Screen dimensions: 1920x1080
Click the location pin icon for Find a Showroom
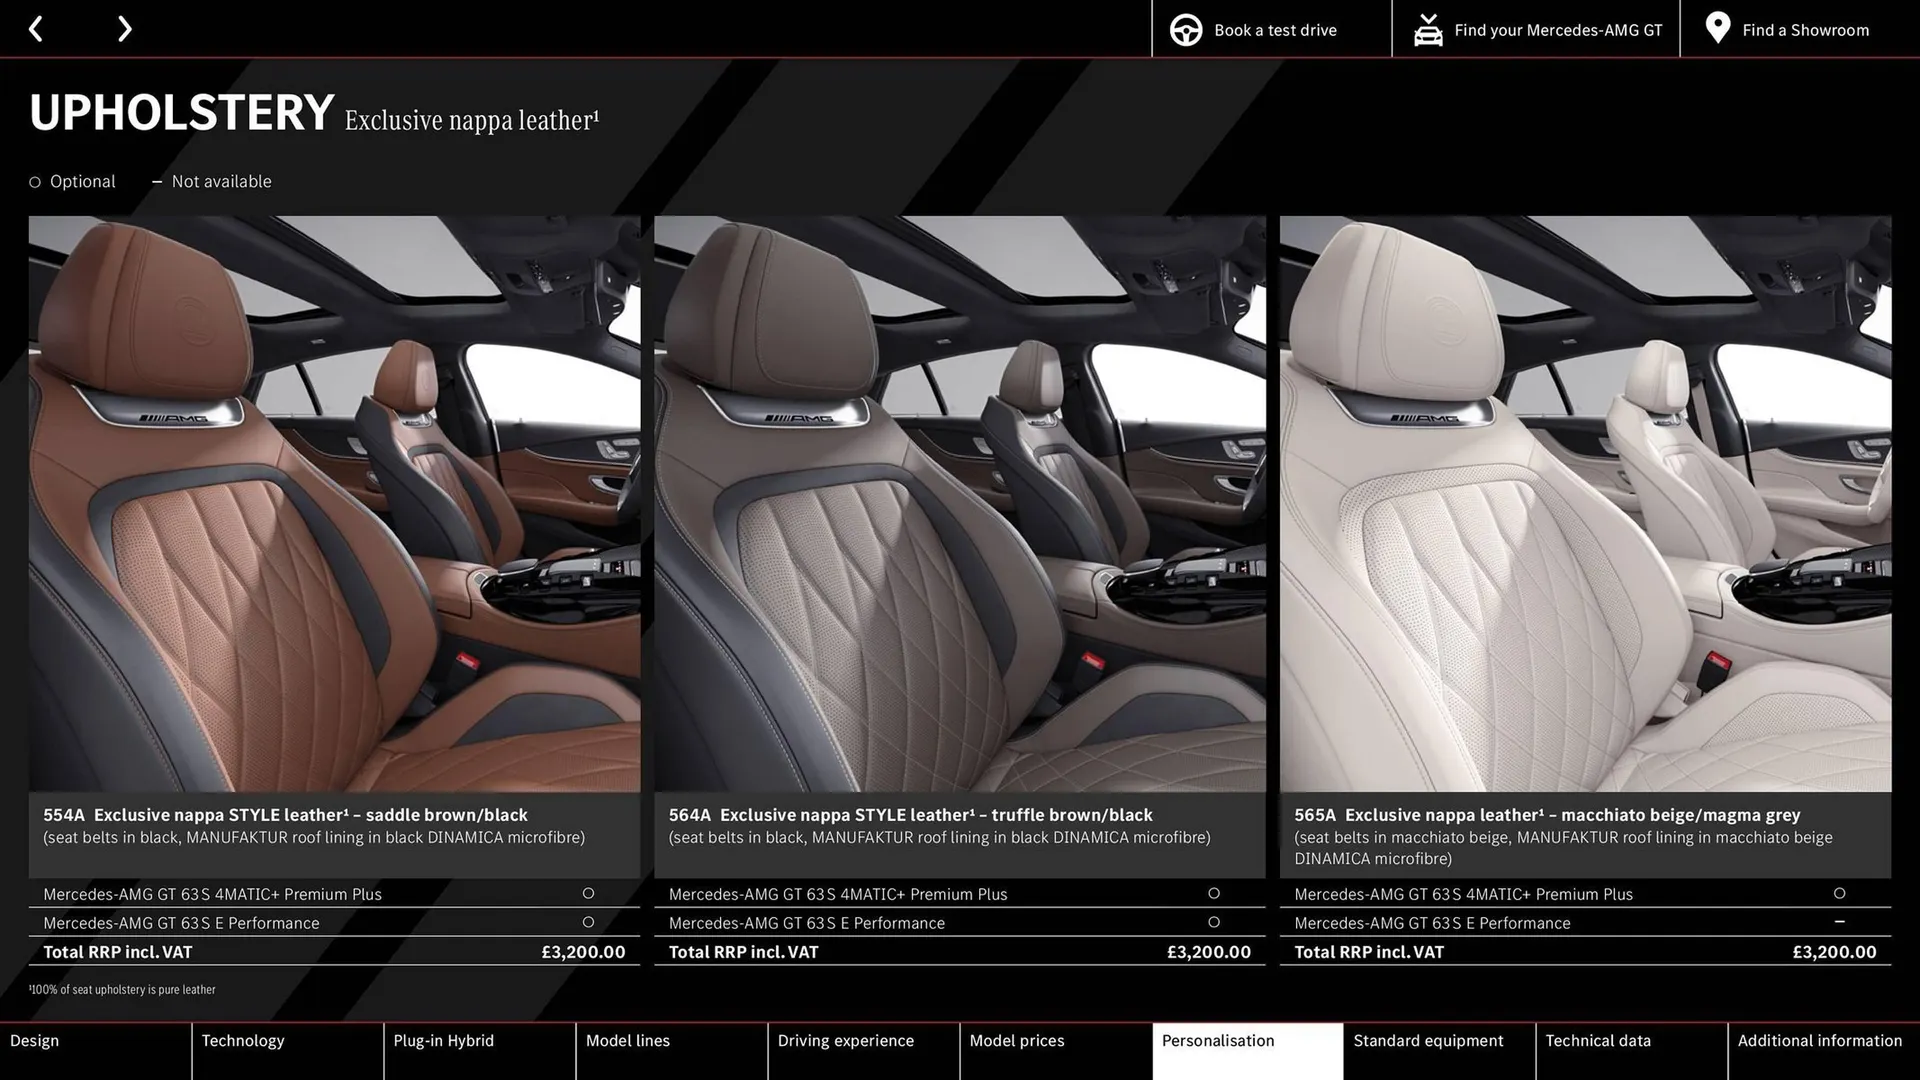click(1717, 28)
